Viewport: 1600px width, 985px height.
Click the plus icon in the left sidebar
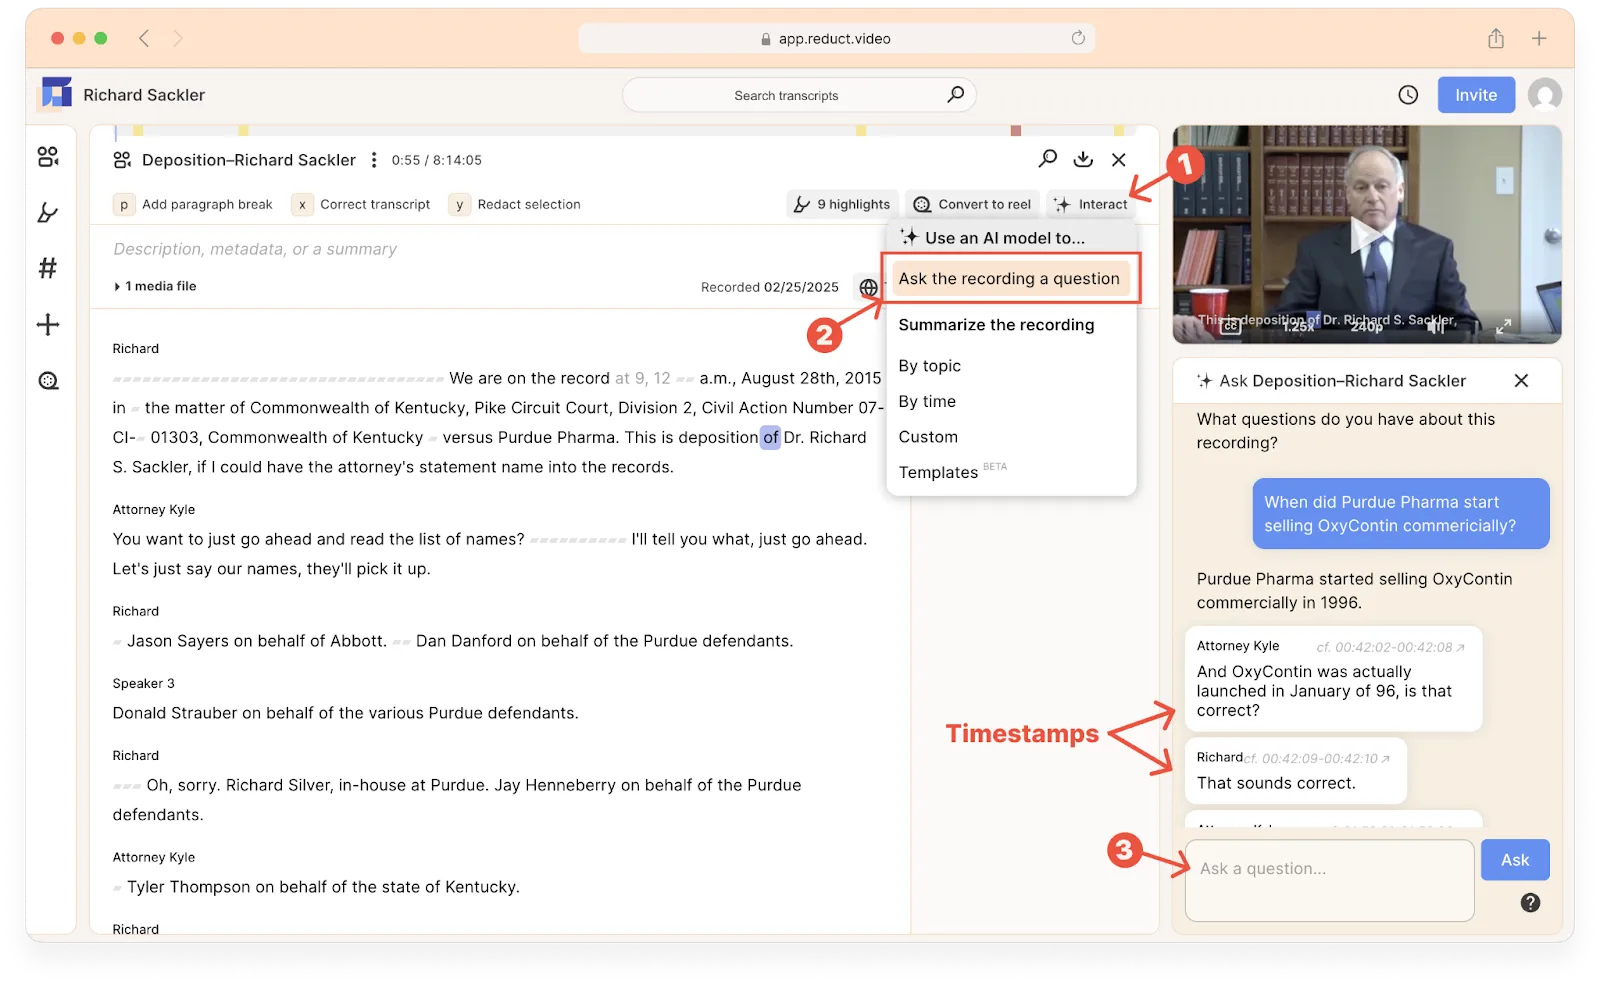point(48,324)
